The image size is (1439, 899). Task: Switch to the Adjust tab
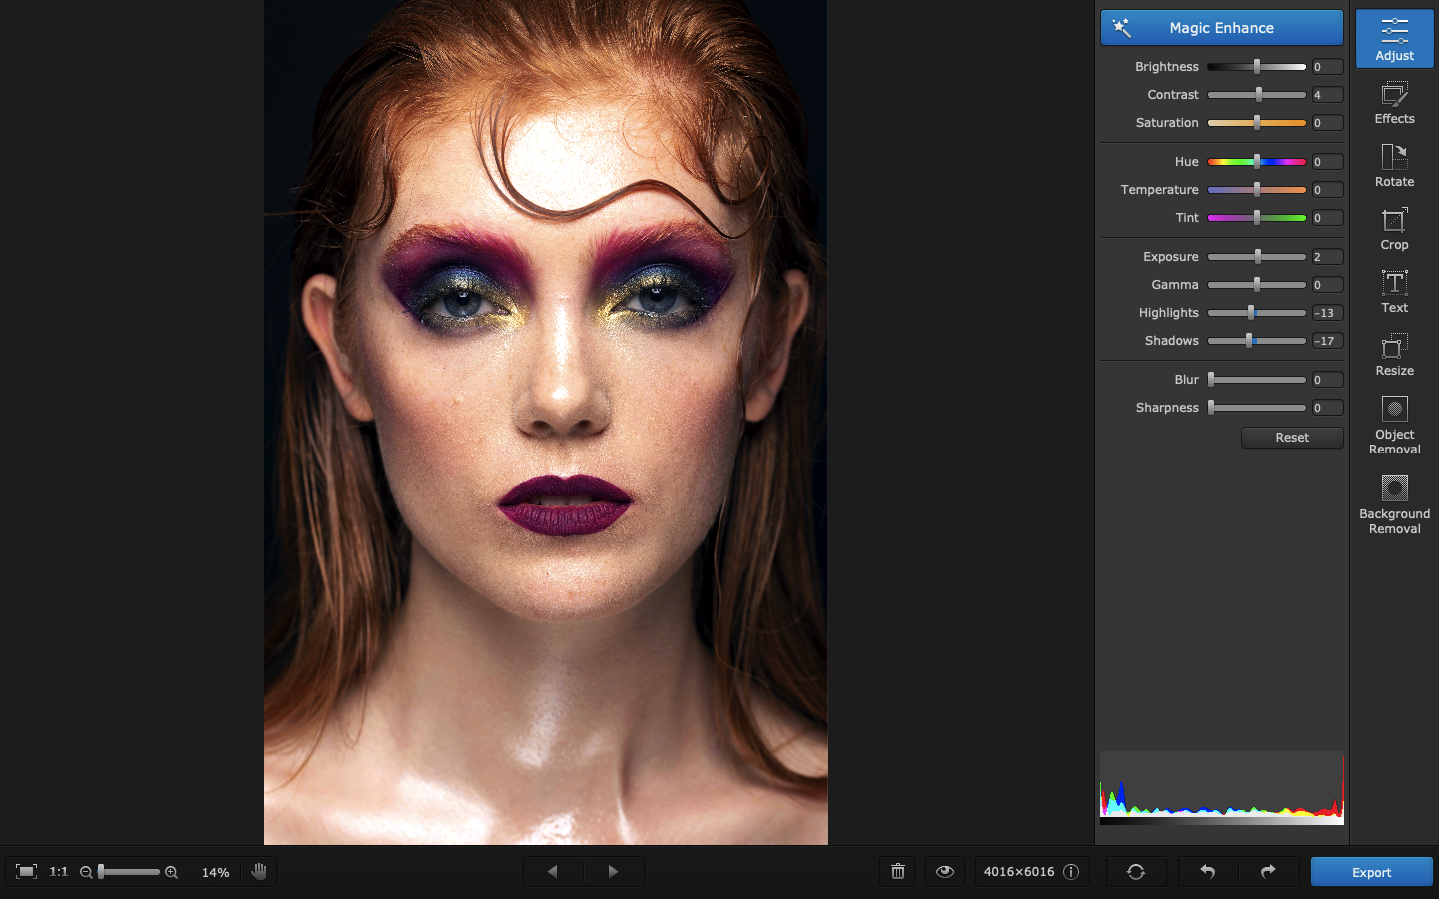pyautogui.click(x=1394, y=40)
